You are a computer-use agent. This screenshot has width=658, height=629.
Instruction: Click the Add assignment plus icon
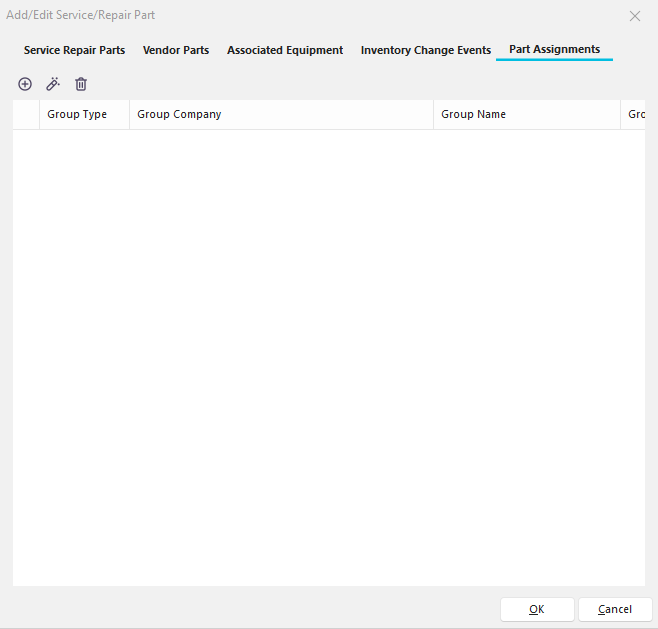pyautogui.click(x=25, y=84)
